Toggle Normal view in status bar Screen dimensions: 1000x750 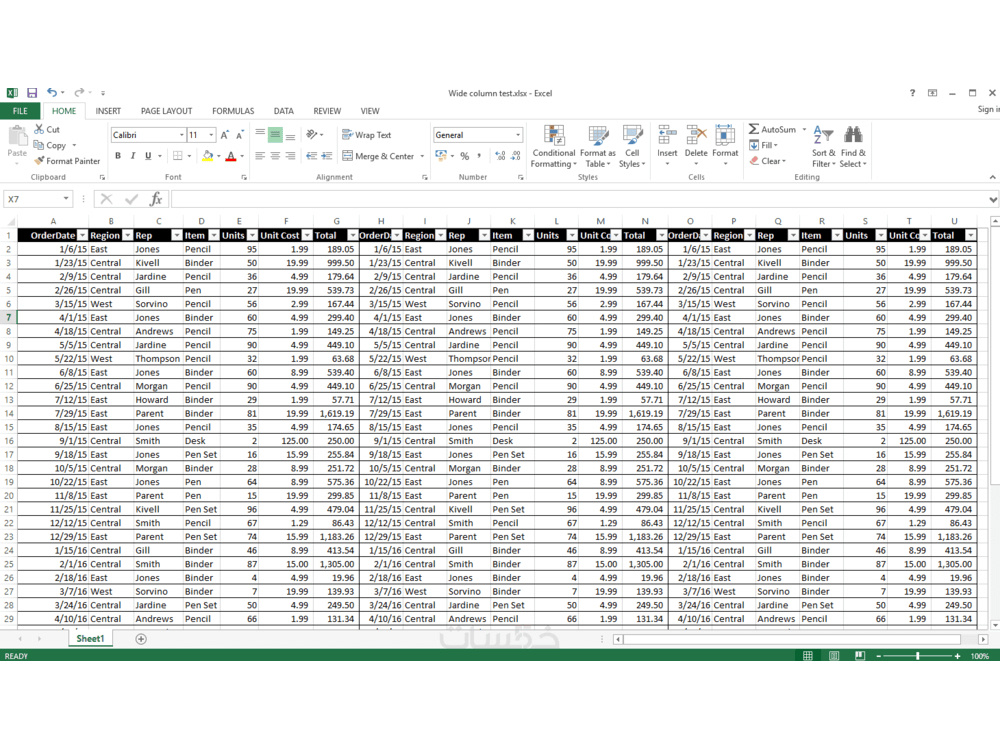[x=807, y=656]
